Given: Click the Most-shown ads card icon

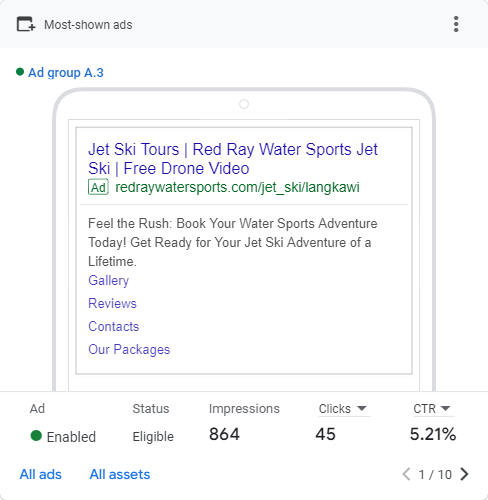Looking at the screenshot, I should [x=26, y=24].
